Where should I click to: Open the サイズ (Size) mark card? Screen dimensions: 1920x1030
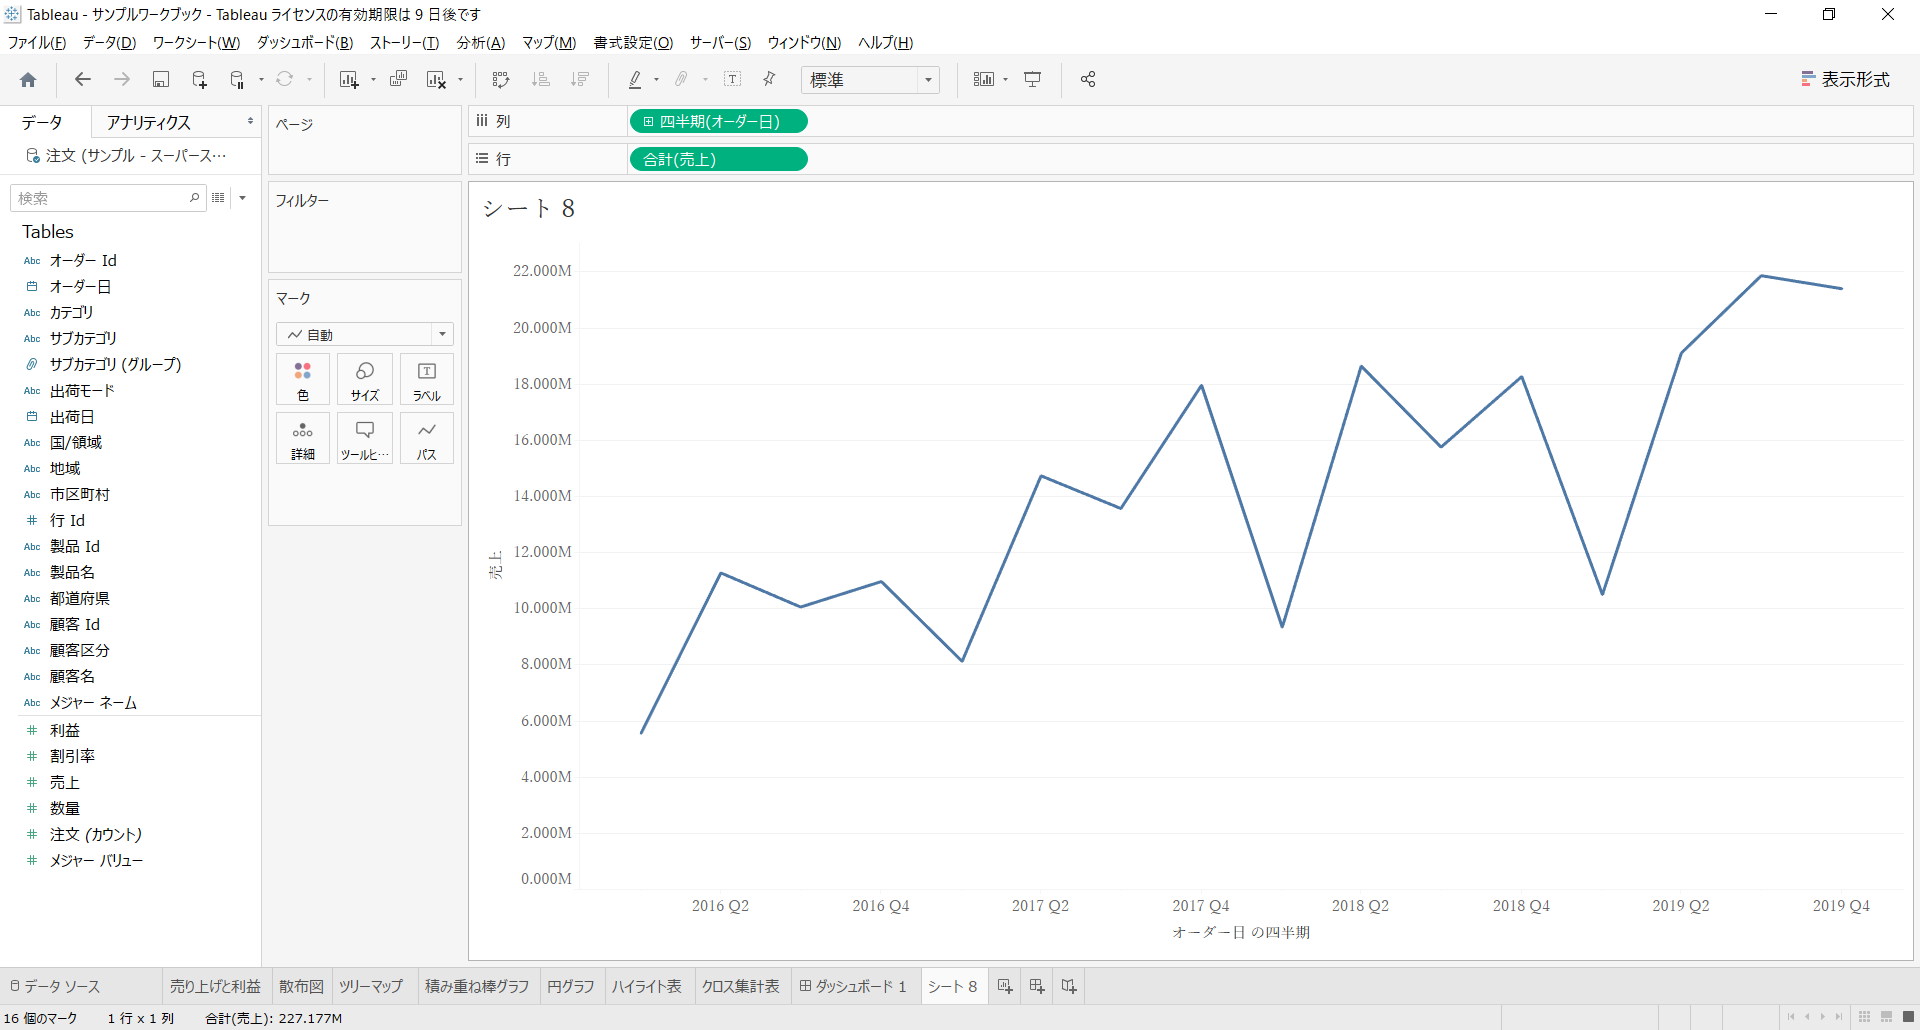(x=365, y=380)
